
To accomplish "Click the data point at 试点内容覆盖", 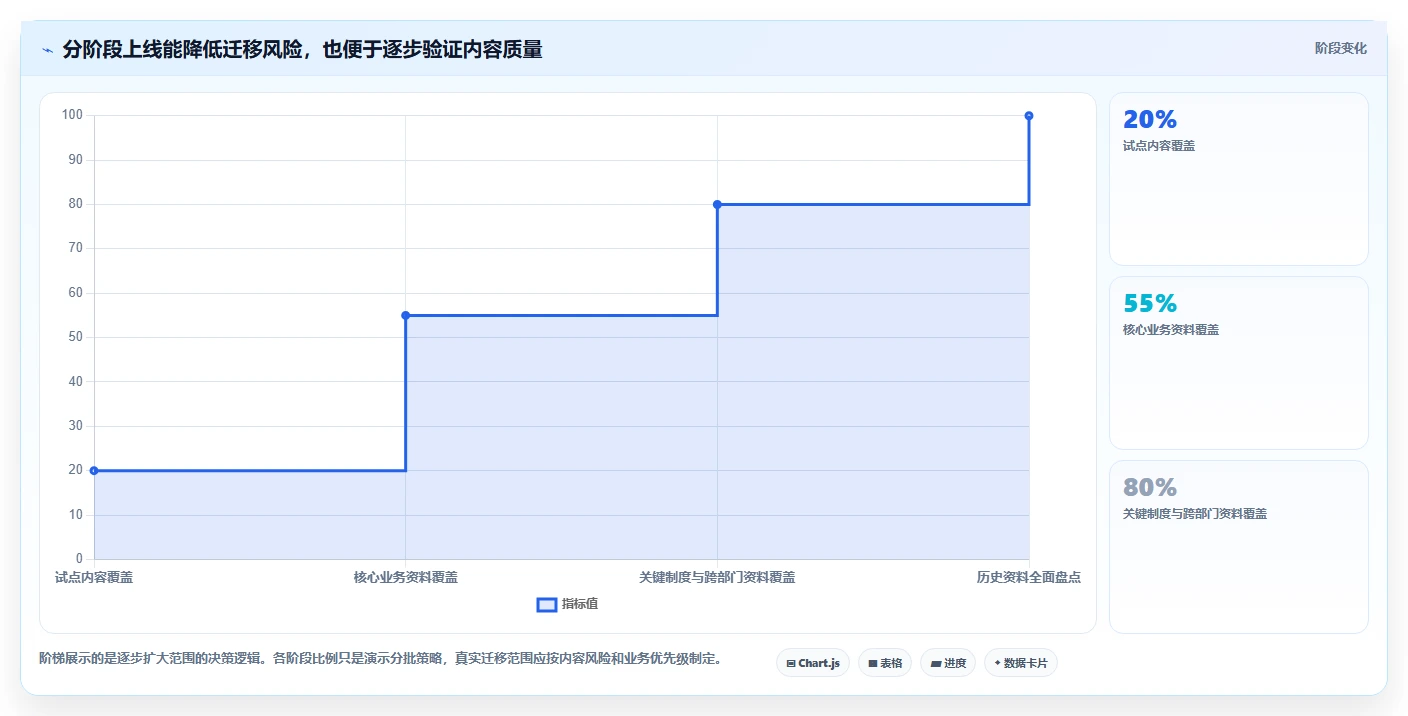I will tap(94, 470).
